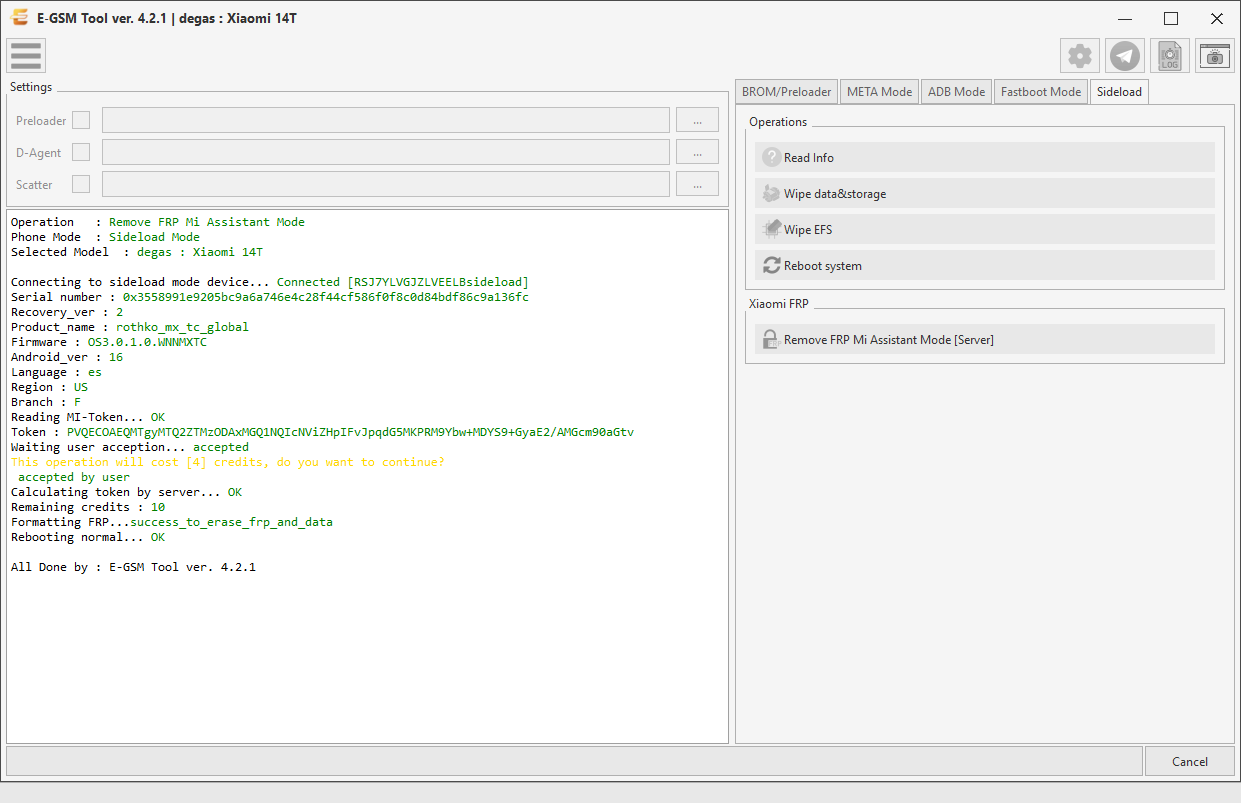Click the Wipe EFS chip icon

point(771,229)
